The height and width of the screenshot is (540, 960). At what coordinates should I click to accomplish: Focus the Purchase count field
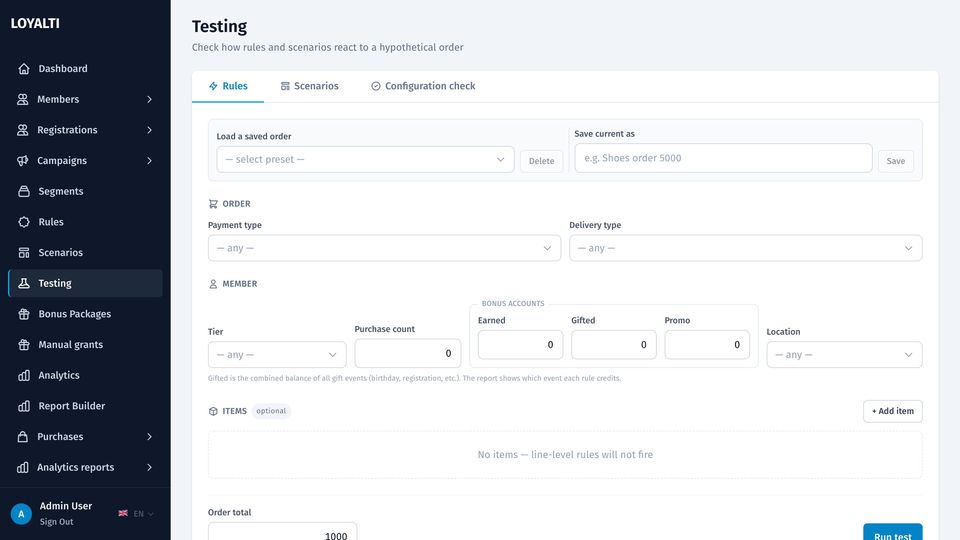[x=408, y=353]
